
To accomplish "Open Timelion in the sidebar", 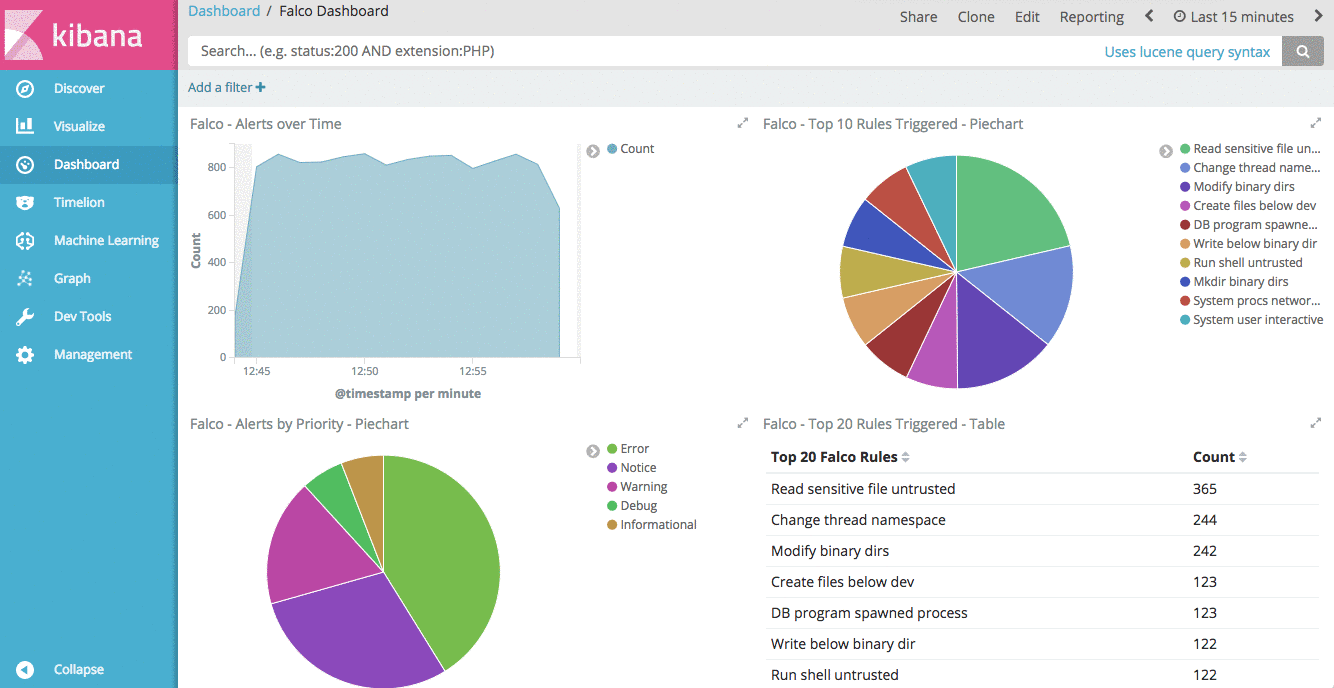I will (79, 203).
